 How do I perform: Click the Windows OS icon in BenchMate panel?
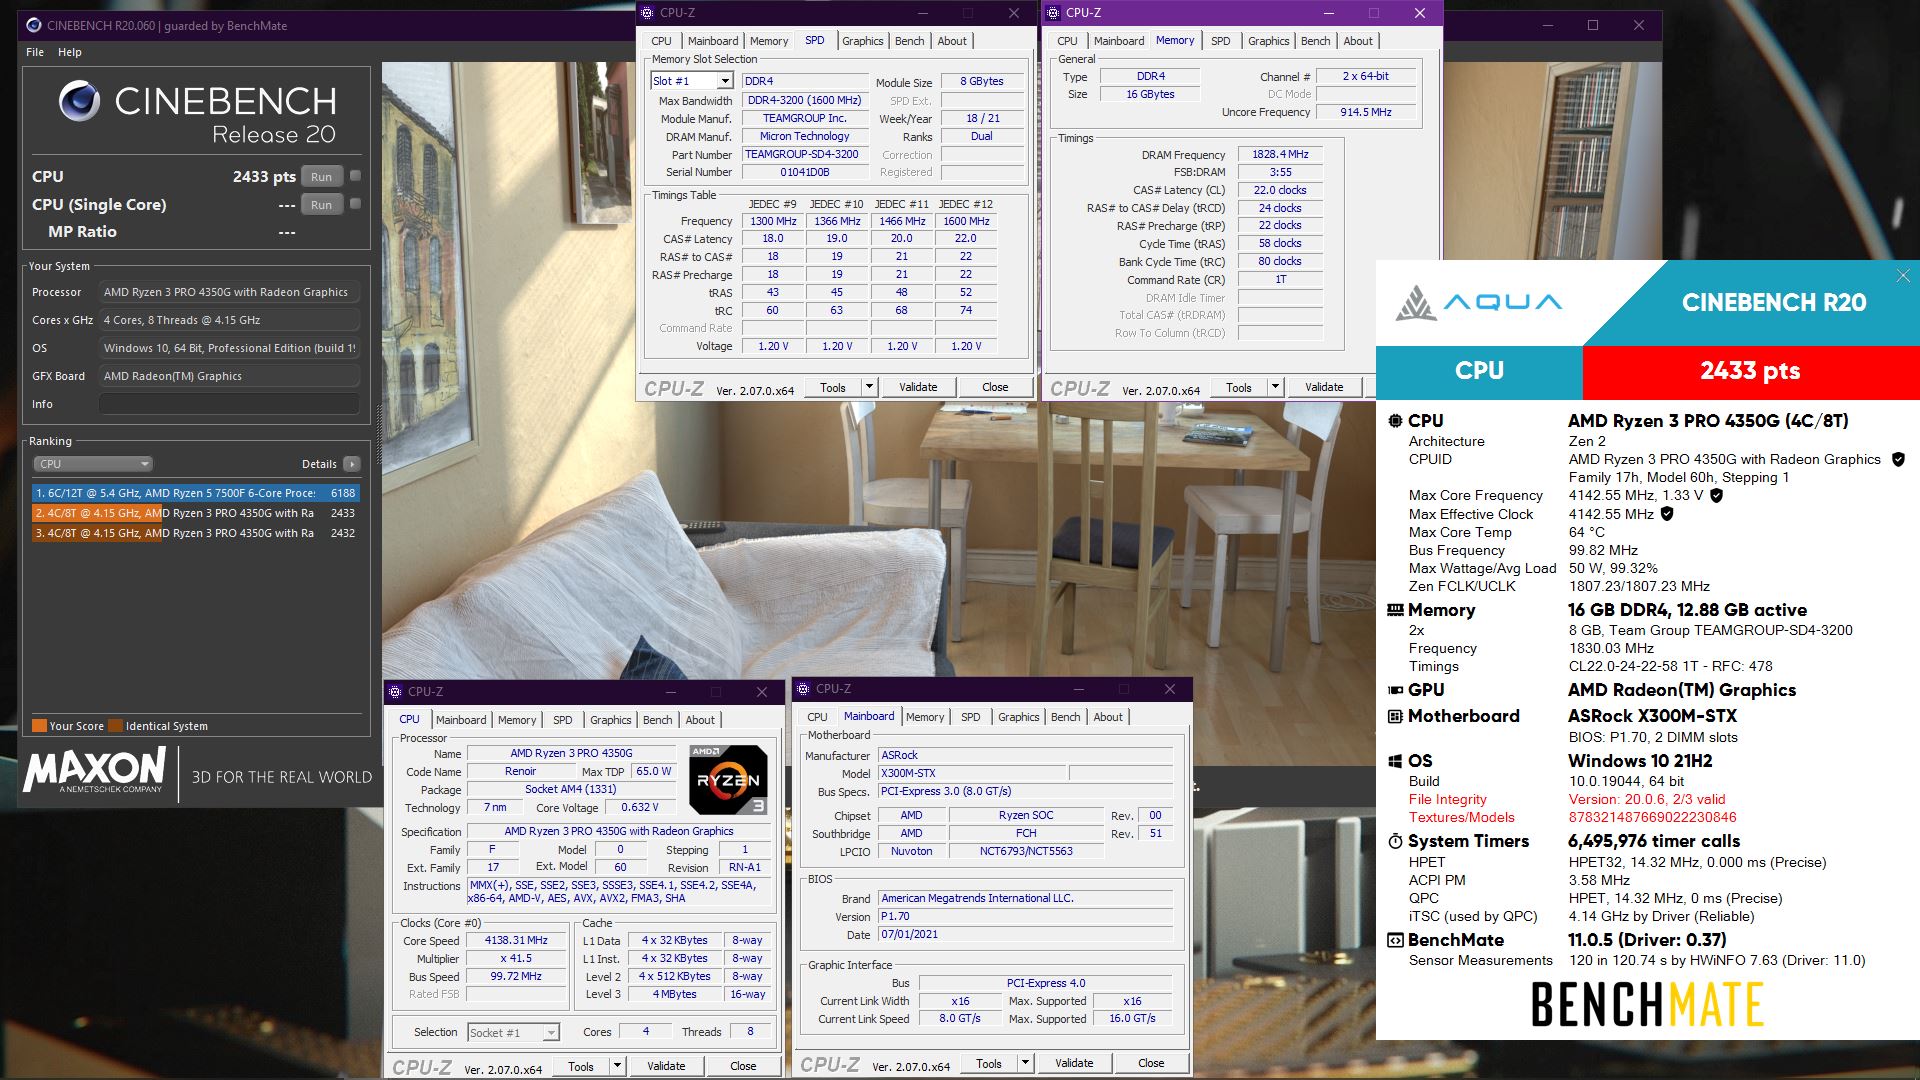pos(1395,761)
